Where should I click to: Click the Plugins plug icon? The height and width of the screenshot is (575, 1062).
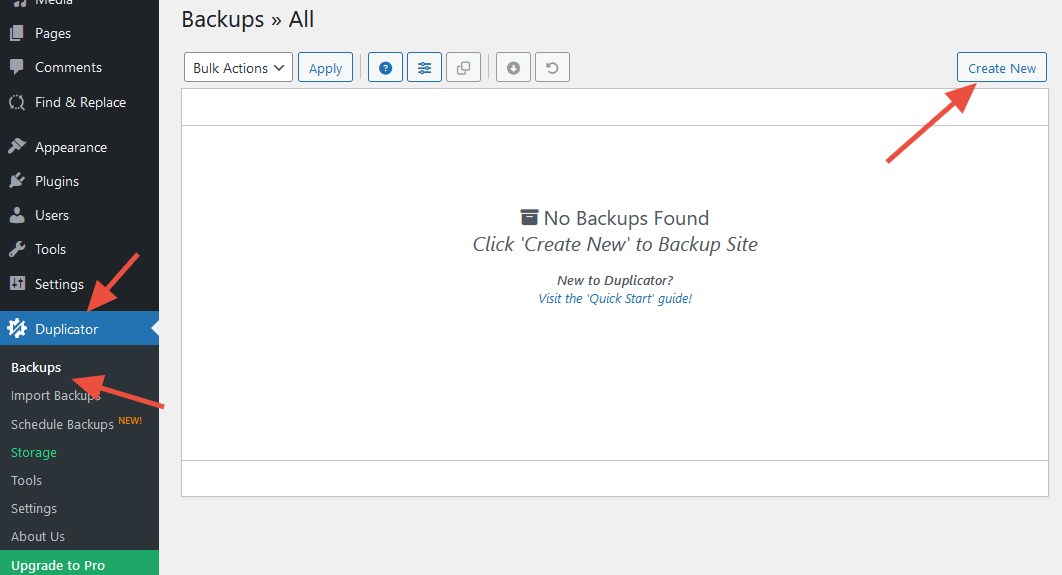click(x=17, y=181)
